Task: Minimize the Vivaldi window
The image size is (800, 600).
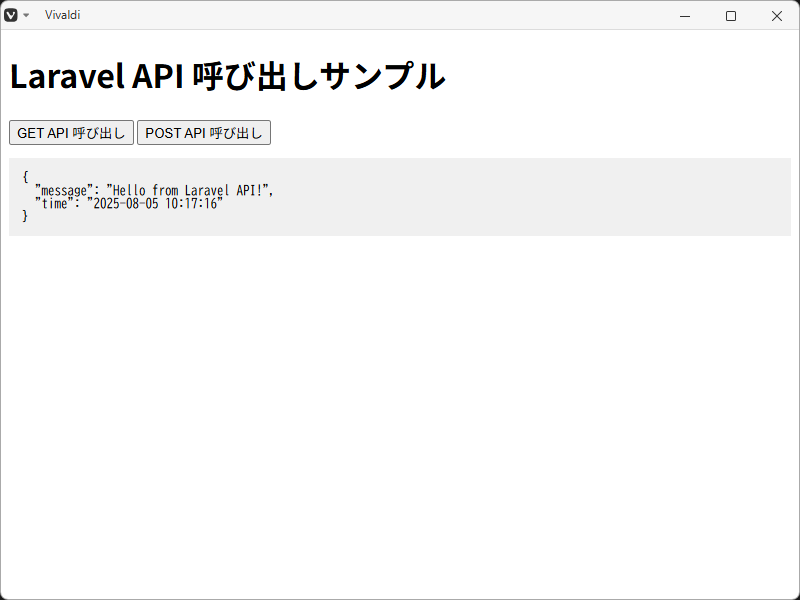Action: (685, 16)
